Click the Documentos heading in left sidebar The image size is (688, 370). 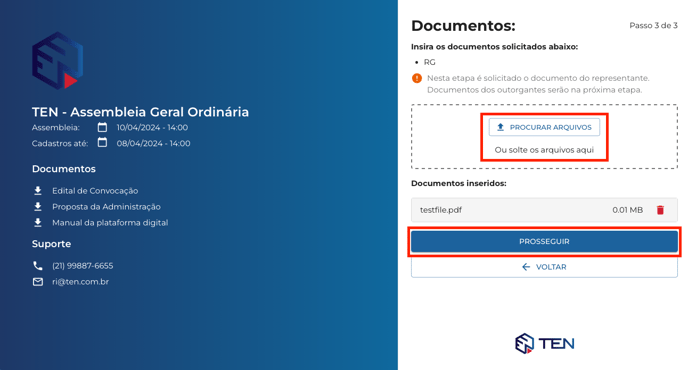(64, 169)
